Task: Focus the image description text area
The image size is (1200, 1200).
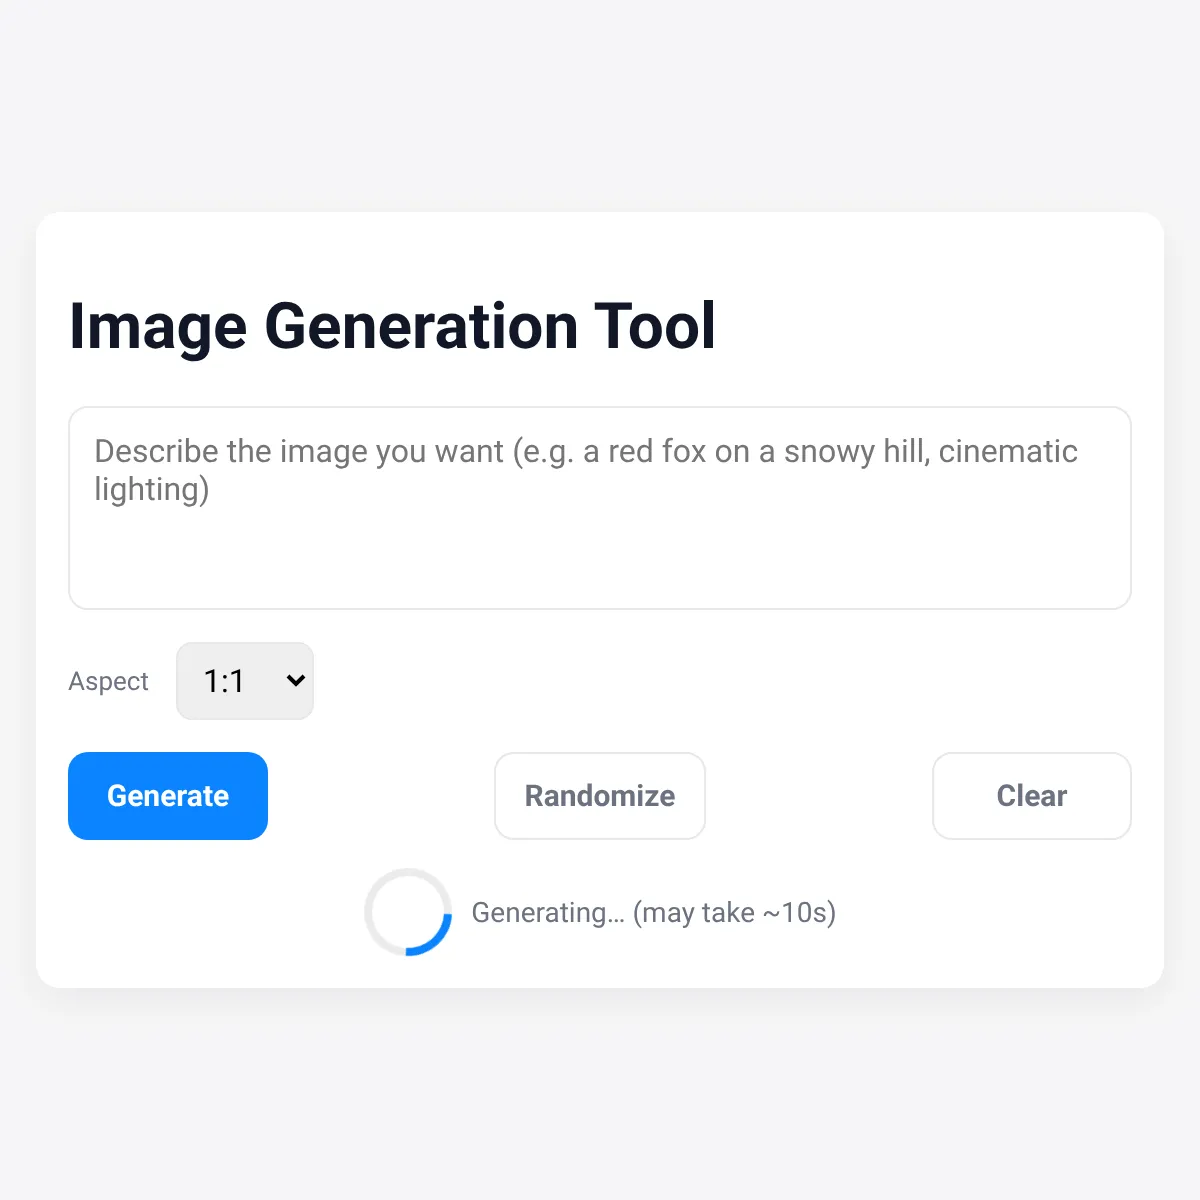Action: [x=600, y=508]
